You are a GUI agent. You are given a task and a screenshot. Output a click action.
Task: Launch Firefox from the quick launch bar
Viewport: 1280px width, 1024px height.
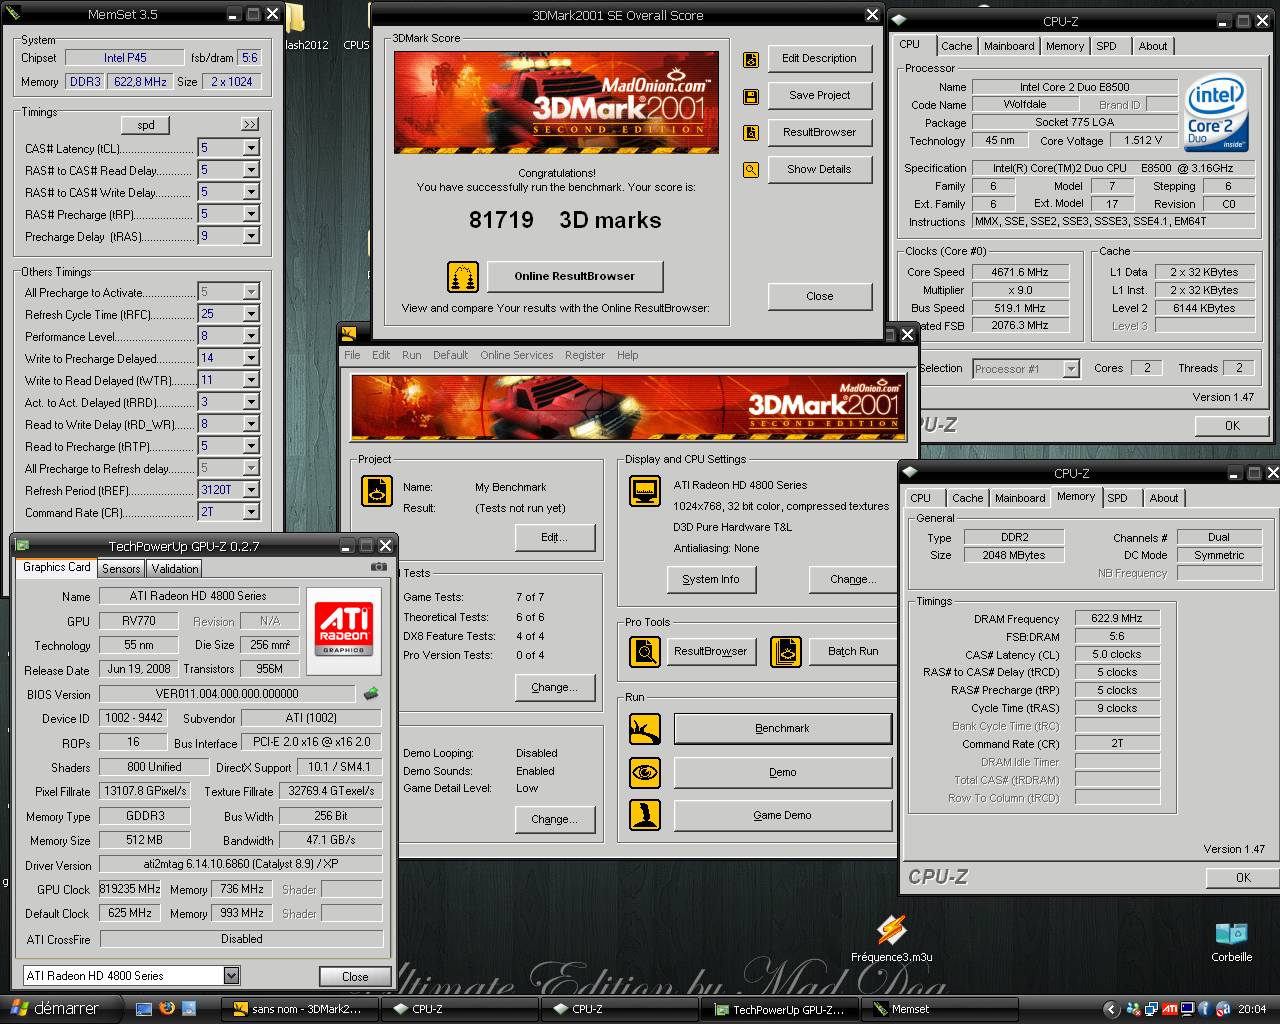[167, 1008]
